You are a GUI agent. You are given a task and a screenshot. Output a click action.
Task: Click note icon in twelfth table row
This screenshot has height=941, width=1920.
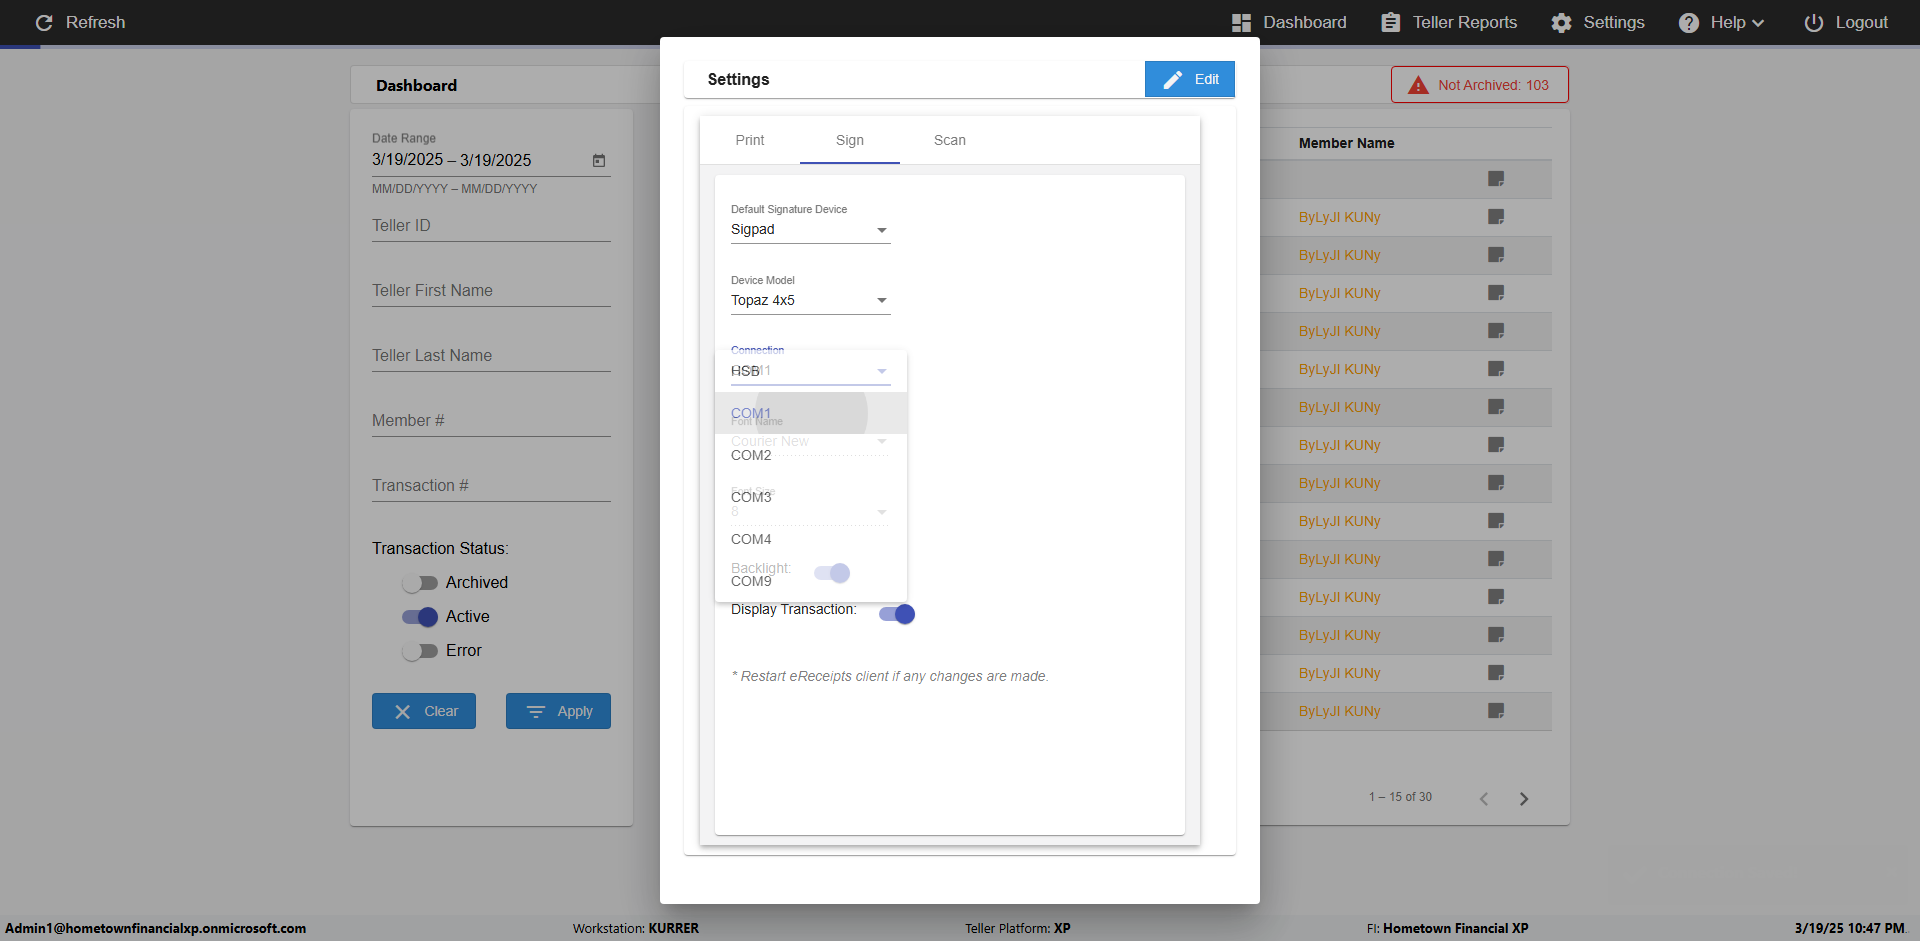pyautogui.click(x=1496, y=597)
